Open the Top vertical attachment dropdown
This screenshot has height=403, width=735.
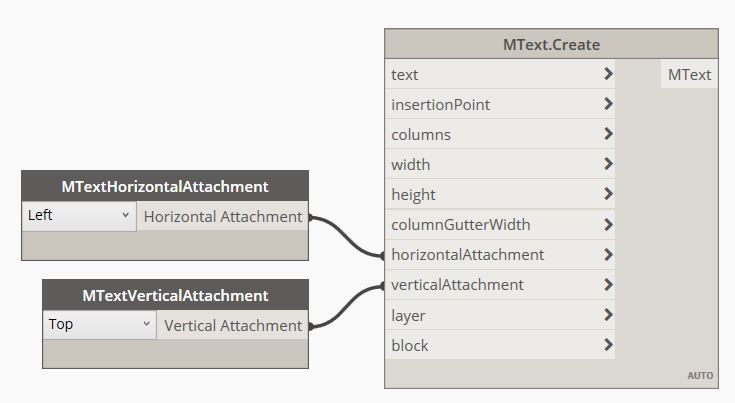click(99, 325)
